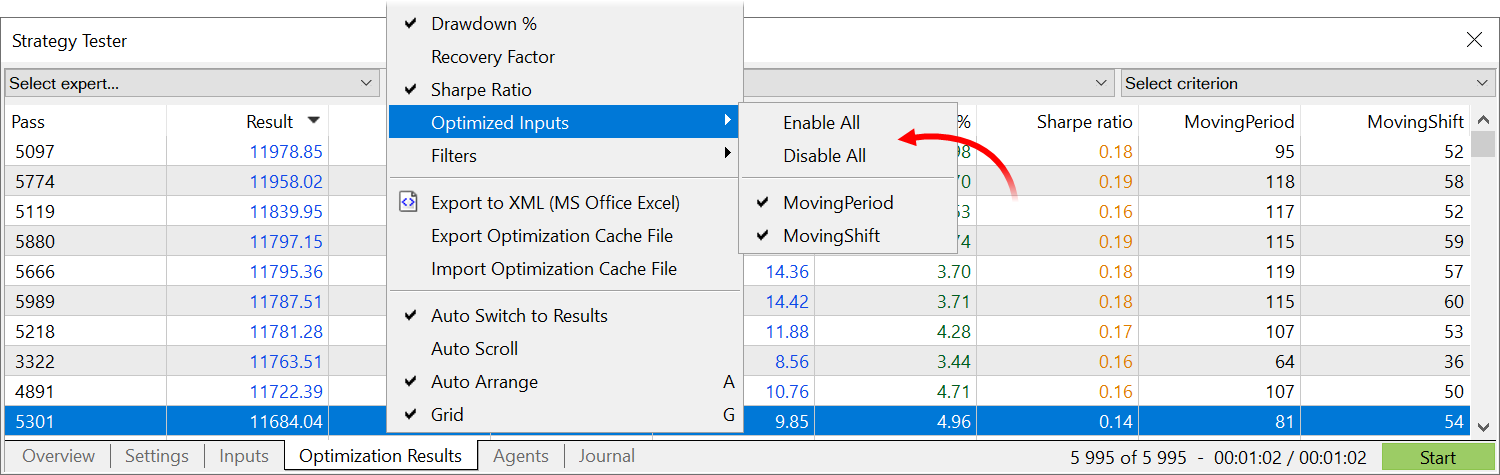Click Export Optimization Cache File
1500x475 pixels.
click(x=551, y=236)
